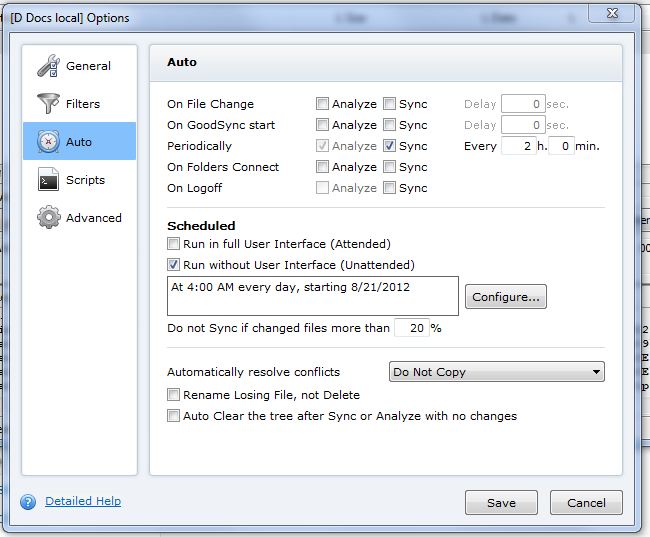
Task: Enable Analyze for On Folders Connect
Action: 322,167
